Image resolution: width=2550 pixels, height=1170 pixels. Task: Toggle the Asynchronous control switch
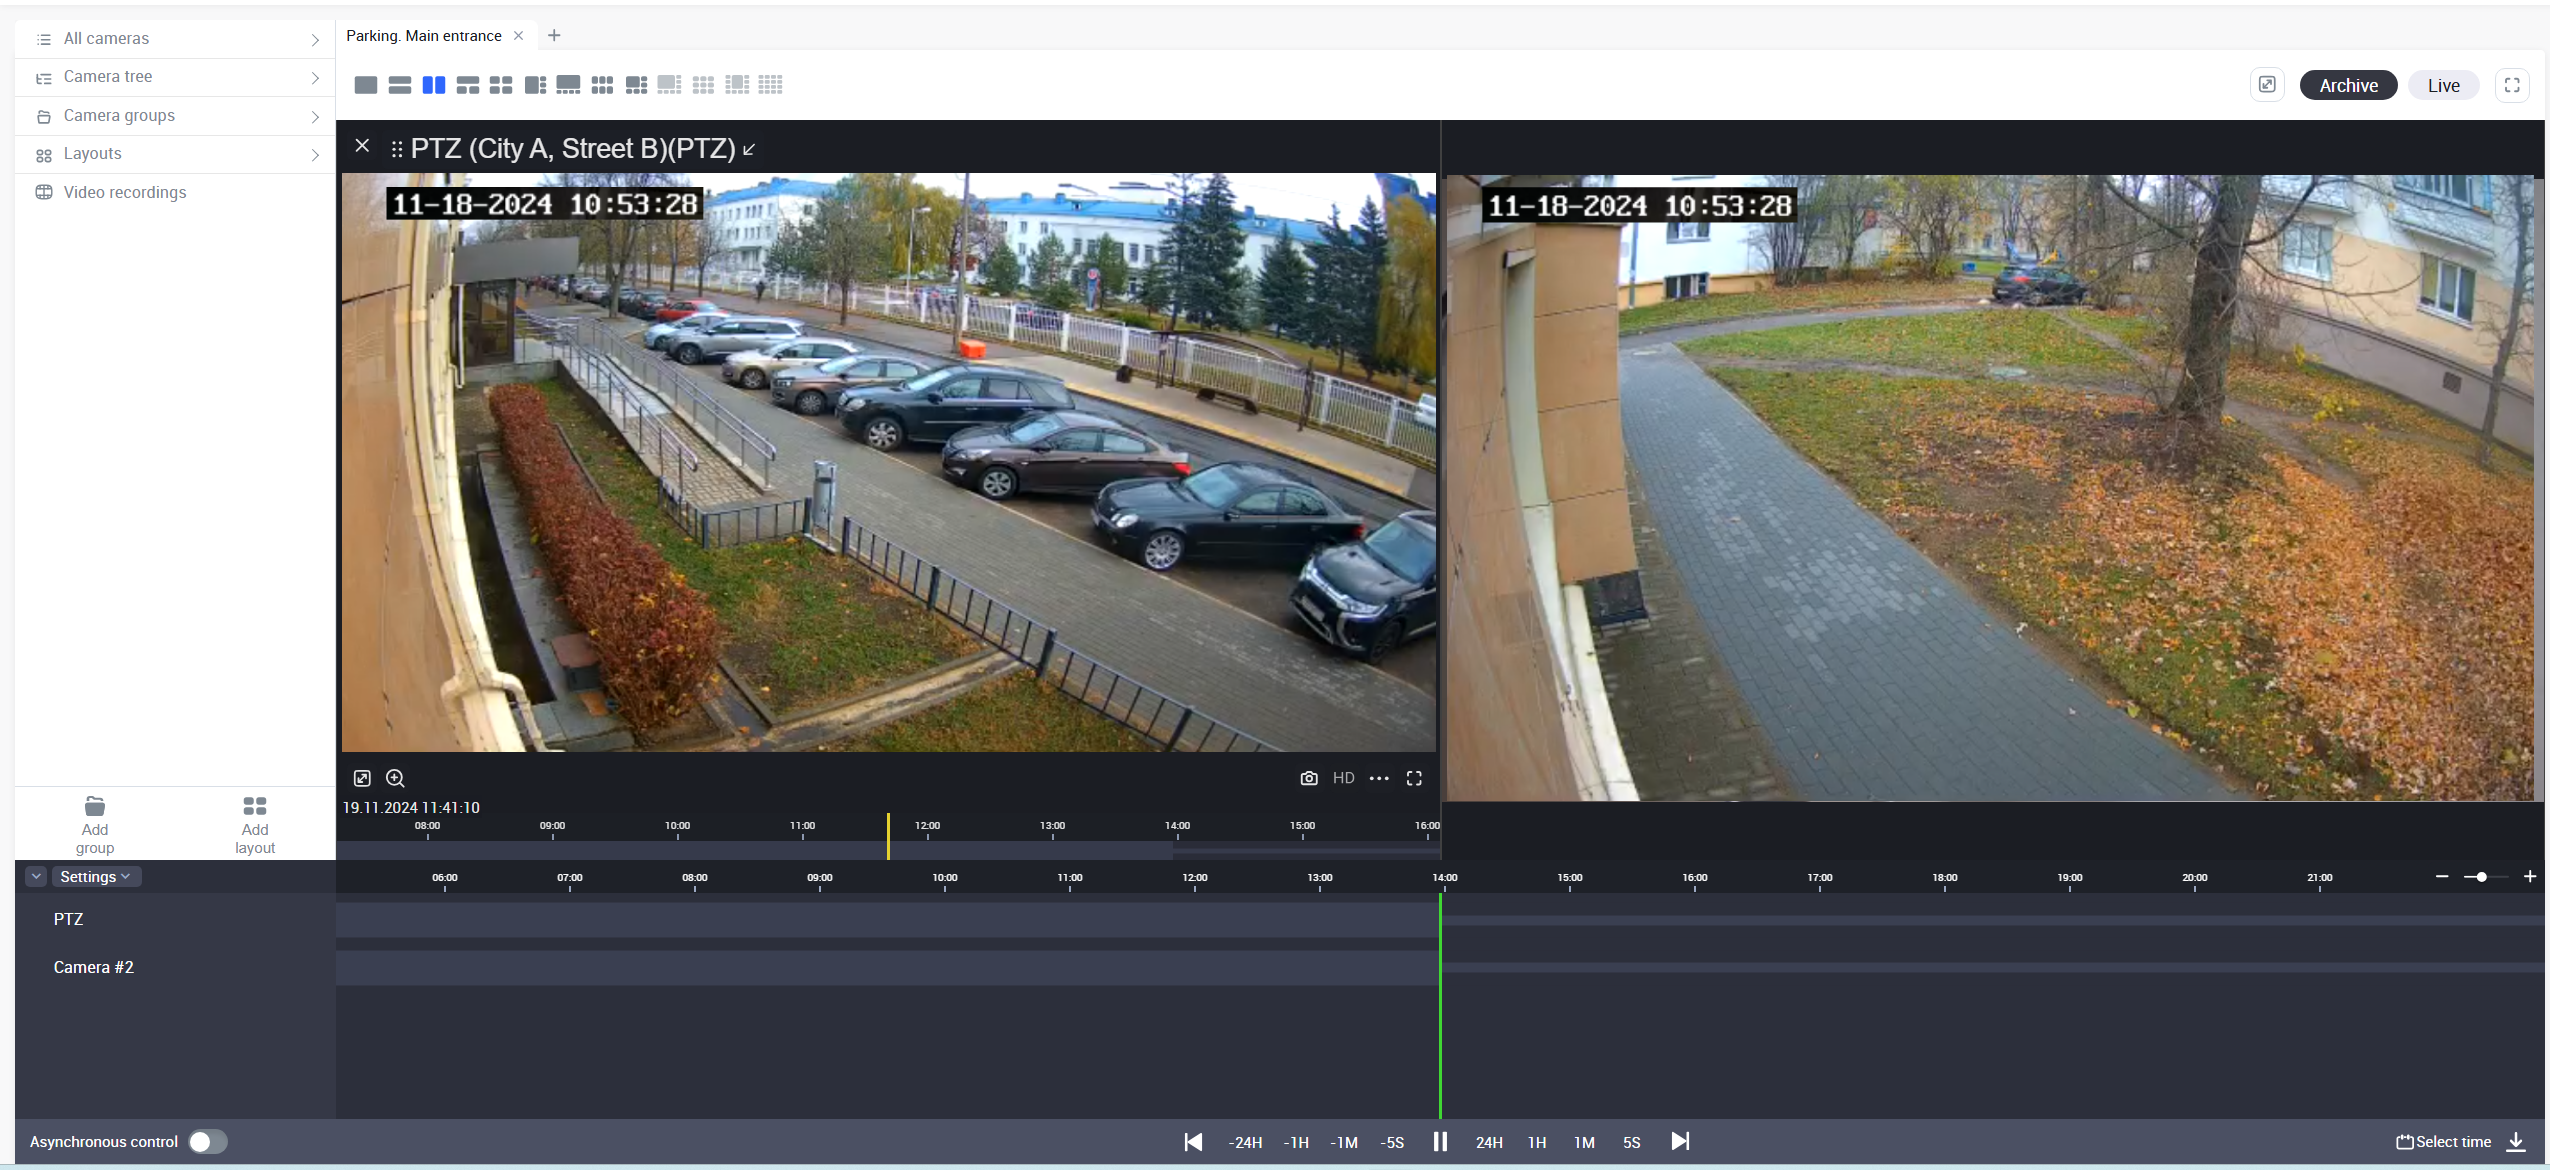[x=208, y=1142]
